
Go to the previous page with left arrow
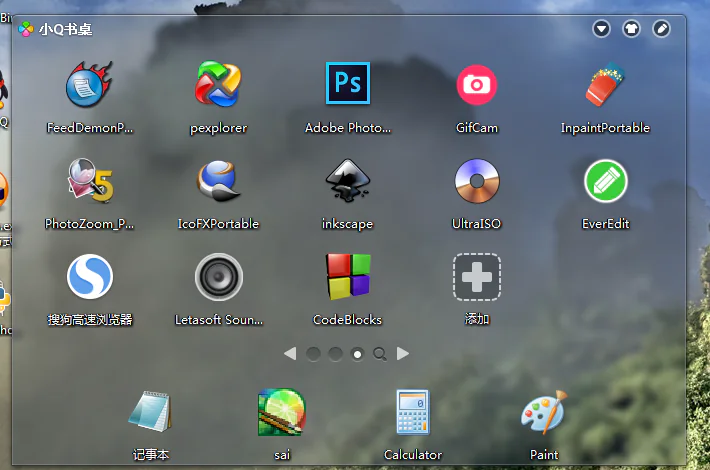290,353
